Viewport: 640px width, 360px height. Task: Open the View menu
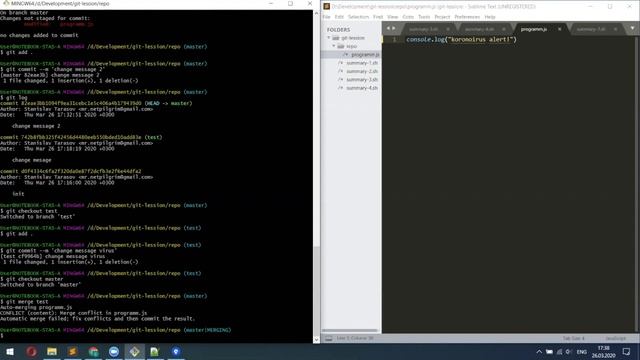click(393, 17)
